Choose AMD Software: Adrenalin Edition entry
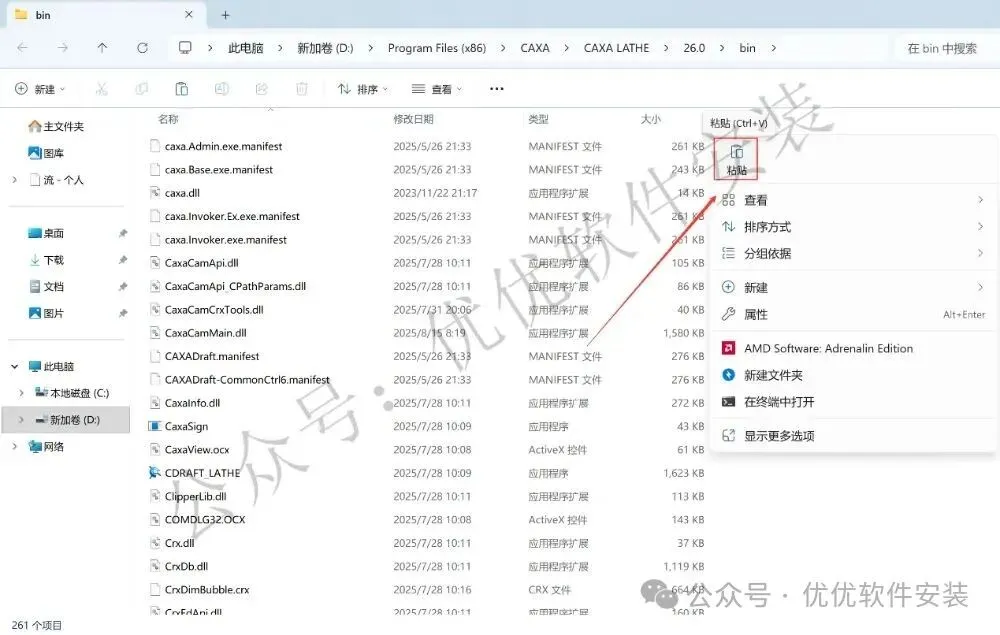The height and width of the screenshot is (635, 1000). 853,349
